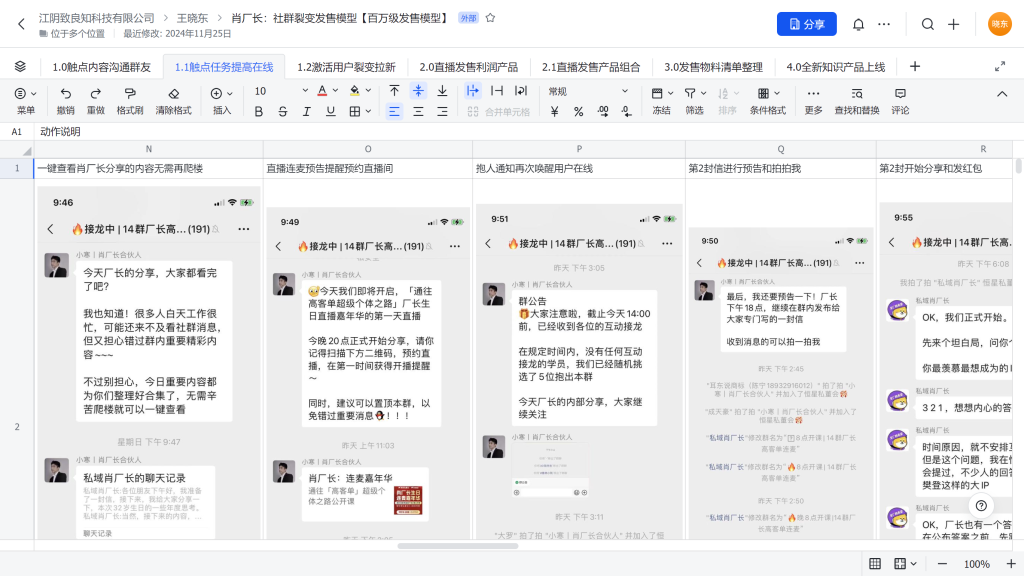Open the notifications bell
Screen dimensions: 1024x576
click(858, 24)
